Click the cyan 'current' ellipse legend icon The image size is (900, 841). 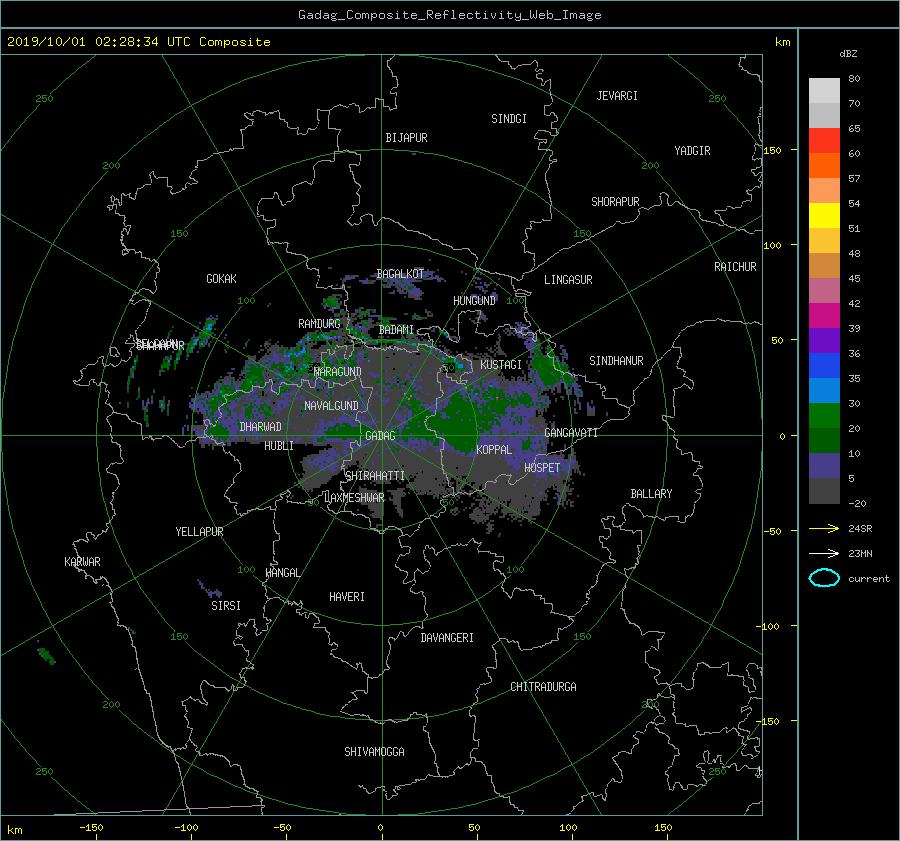point(824,578)
